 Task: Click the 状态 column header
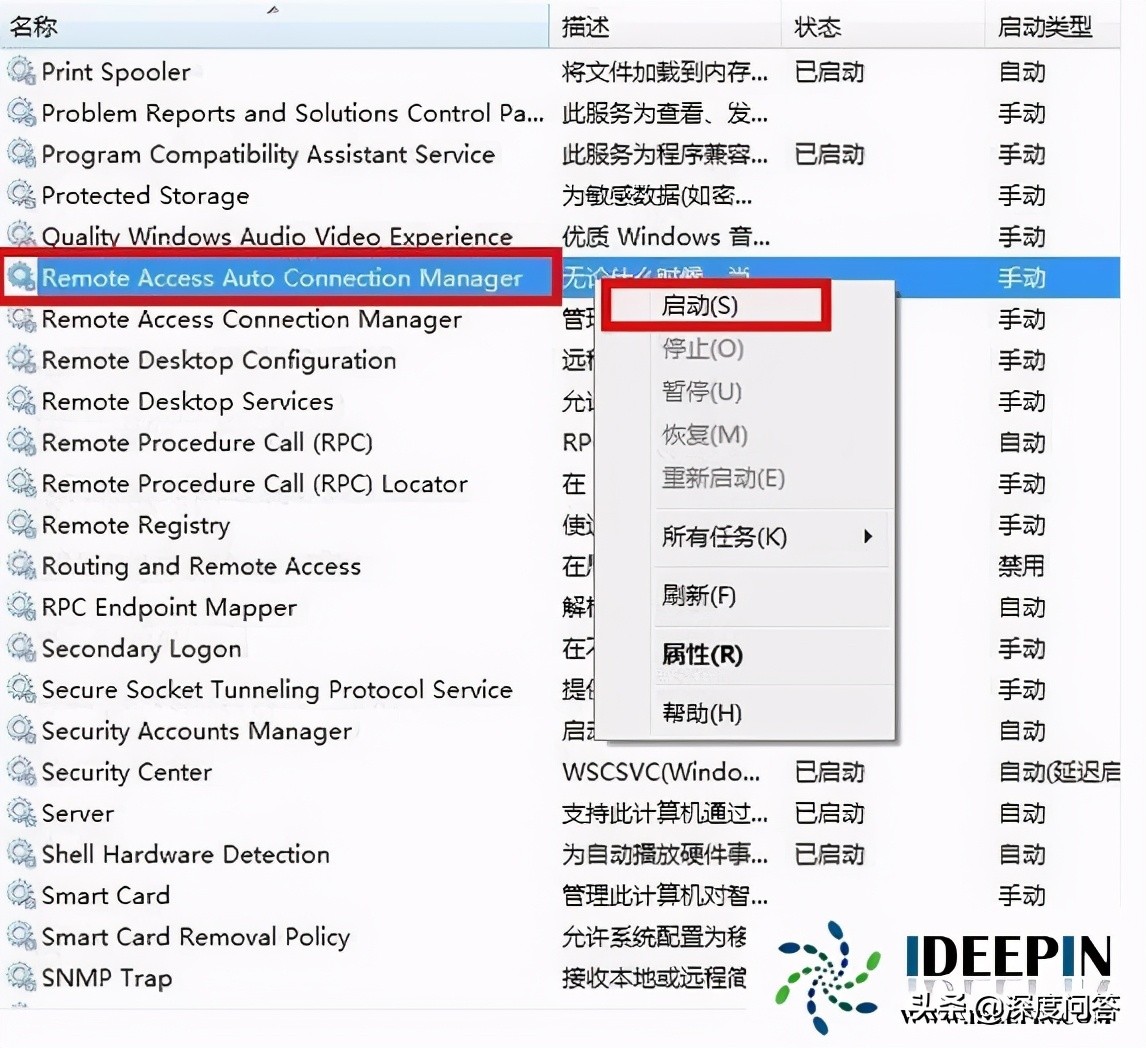click(816, 27)
